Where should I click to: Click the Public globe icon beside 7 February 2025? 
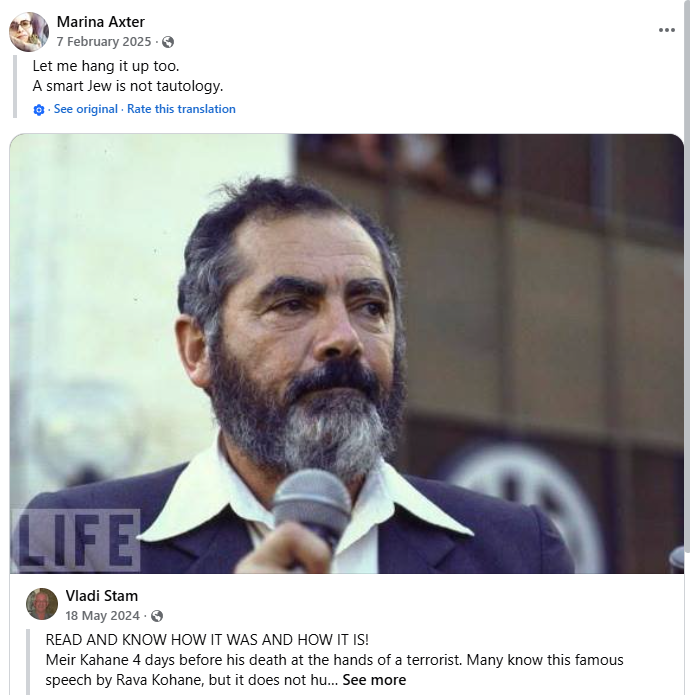click(168, 42)
